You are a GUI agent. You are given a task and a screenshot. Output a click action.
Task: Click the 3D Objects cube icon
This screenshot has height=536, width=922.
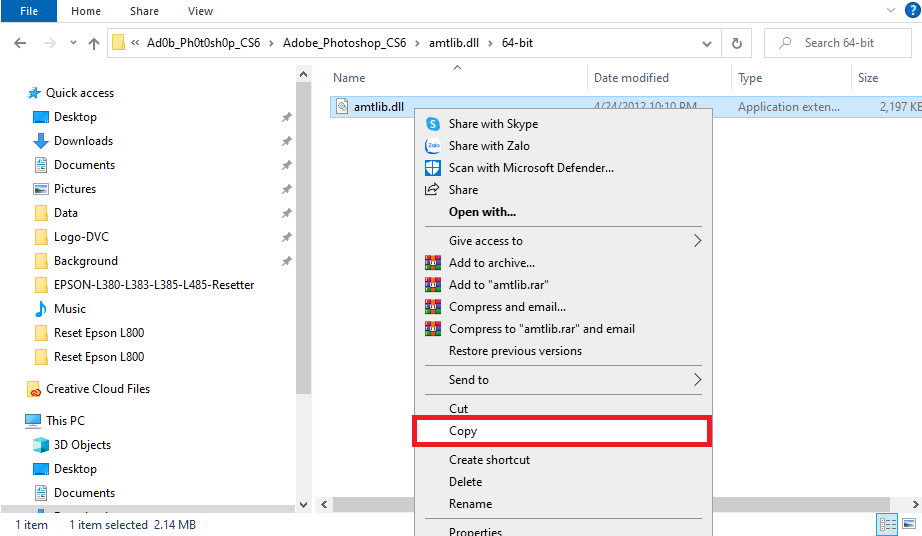pyautogui.click(x=41, y=445)
